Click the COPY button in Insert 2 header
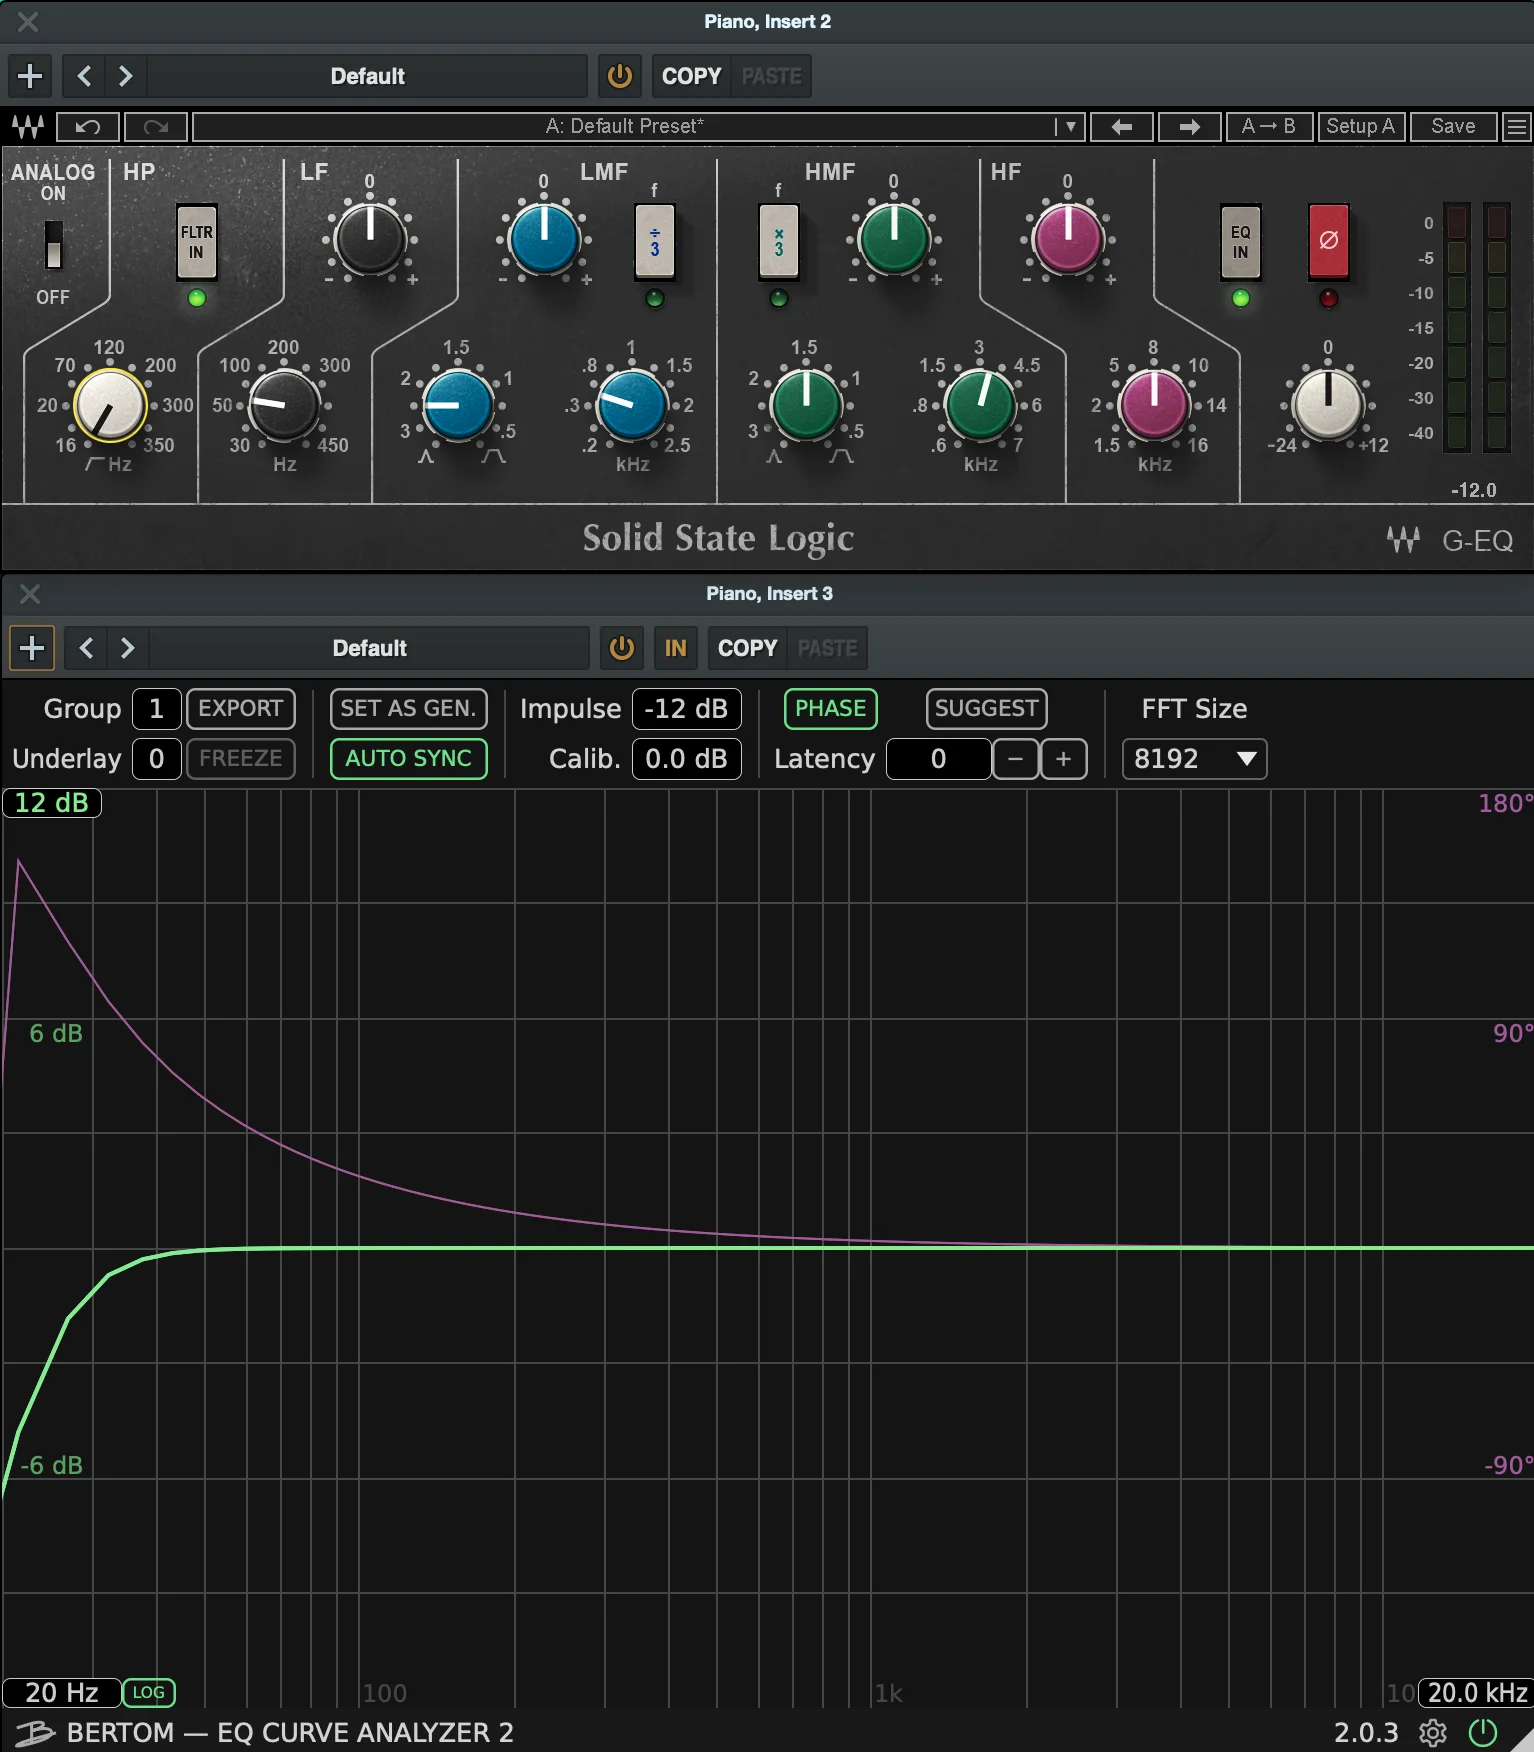The width and height of the screenshot is (1534, 1752). coord(691,76)
